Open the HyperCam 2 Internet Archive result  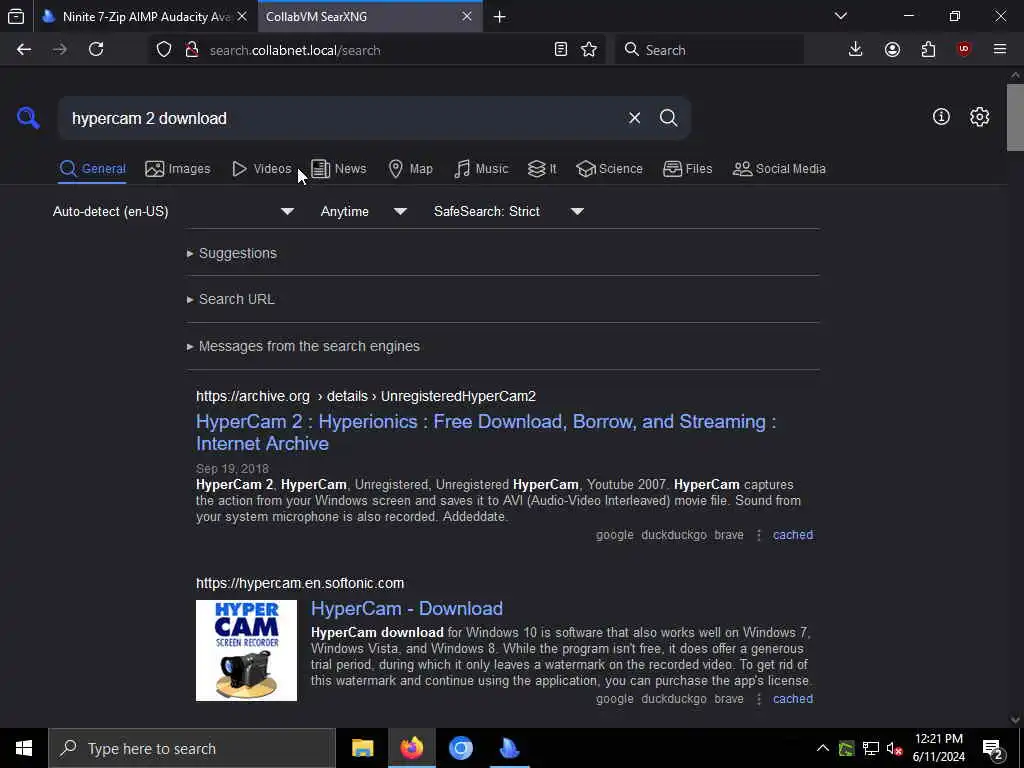pyautogui.click(x=486, y=432)
